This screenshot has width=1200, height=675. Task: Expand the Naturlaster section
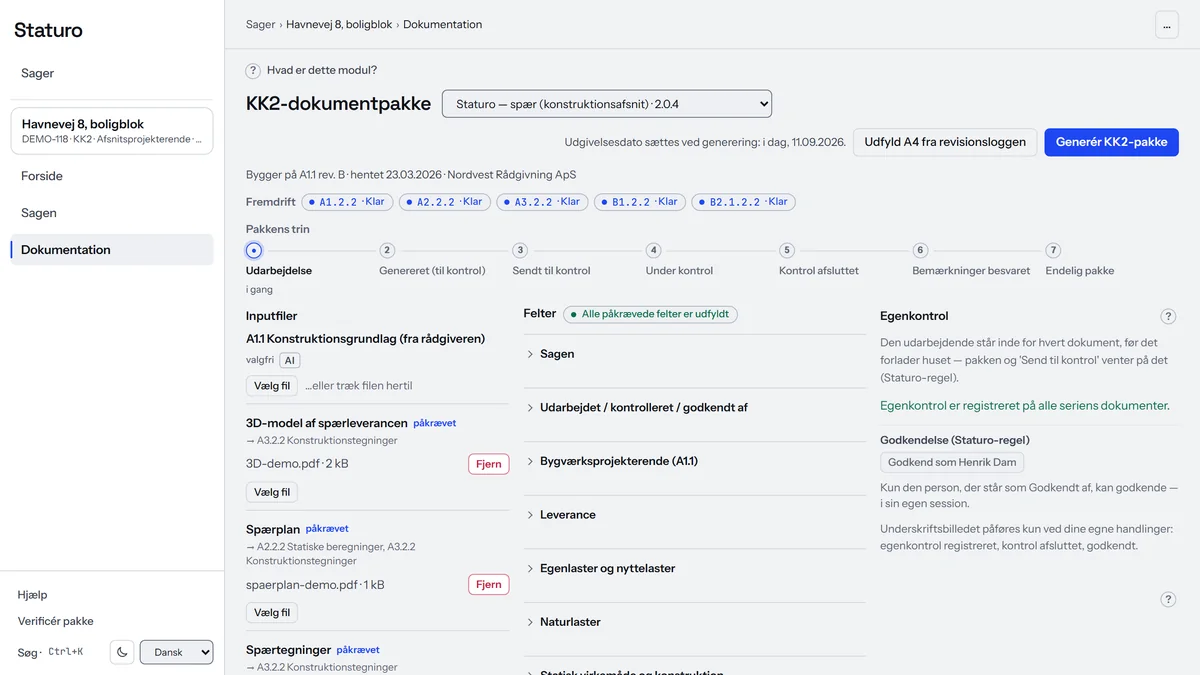coord(695,622)
